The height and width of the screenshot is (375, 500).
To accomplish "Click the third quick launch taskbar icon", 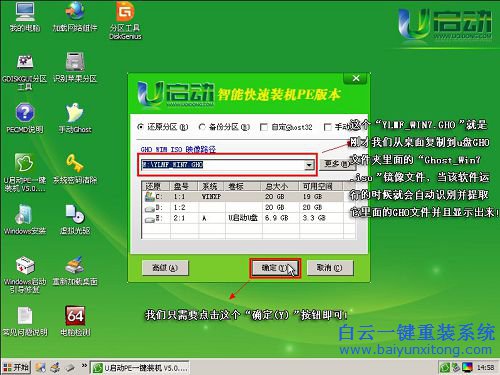I will click(x=70, y=367).
